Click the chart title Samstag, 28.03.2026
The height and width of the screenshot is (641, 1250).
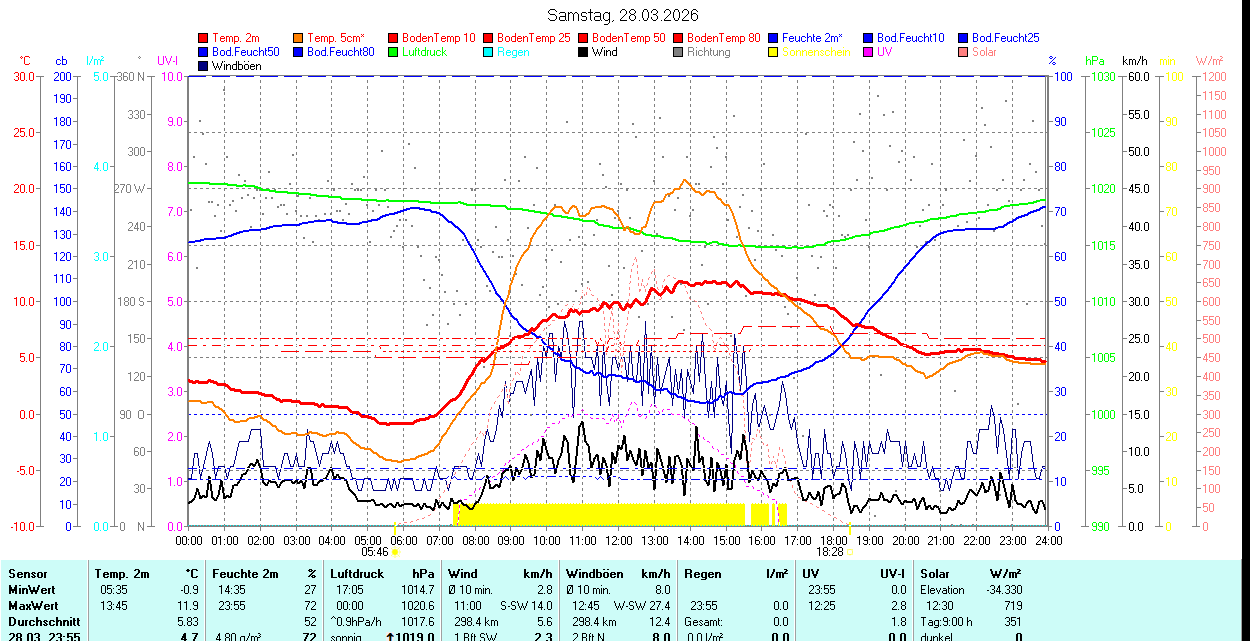623,15
